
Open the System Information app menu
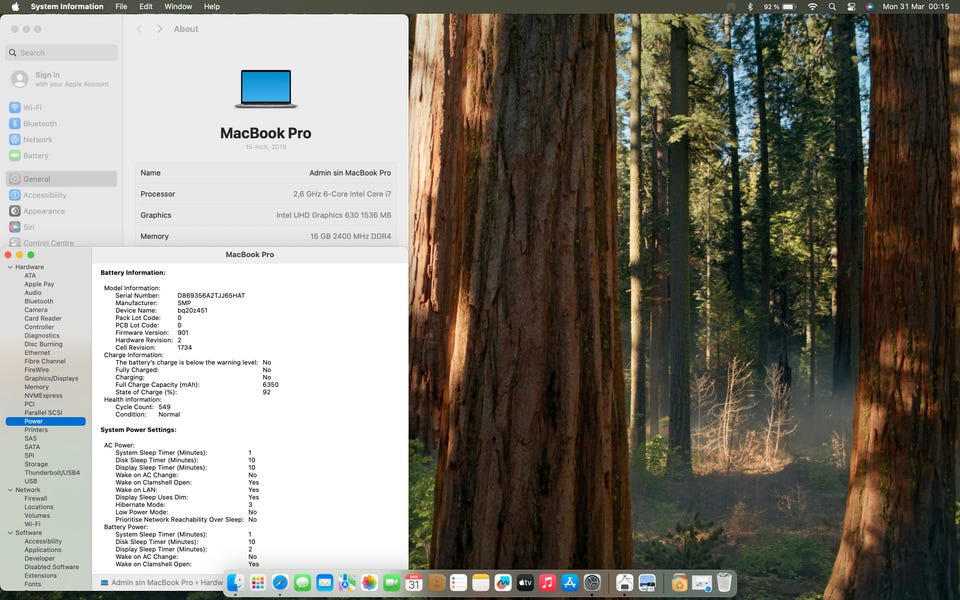click(x=67, y=7)
